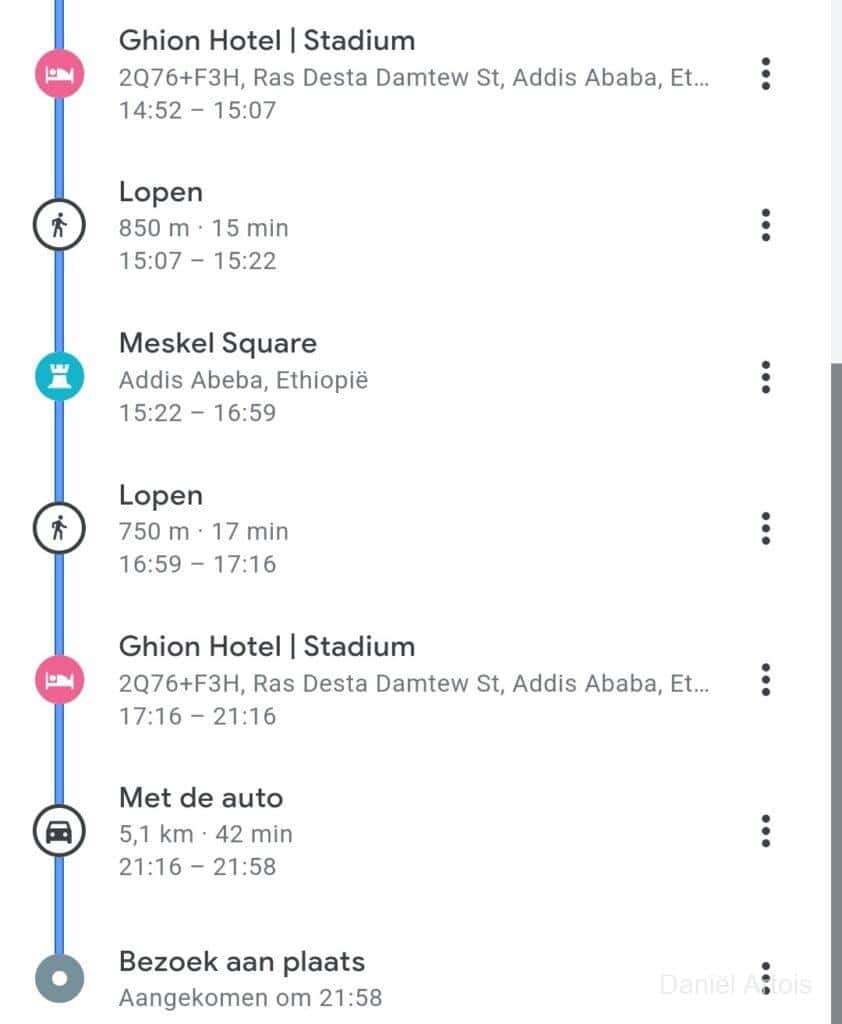Click the walking icon for the 850 m walk
The width and height of the screenshot is (842, 1024).
click(x=59, y=226)
